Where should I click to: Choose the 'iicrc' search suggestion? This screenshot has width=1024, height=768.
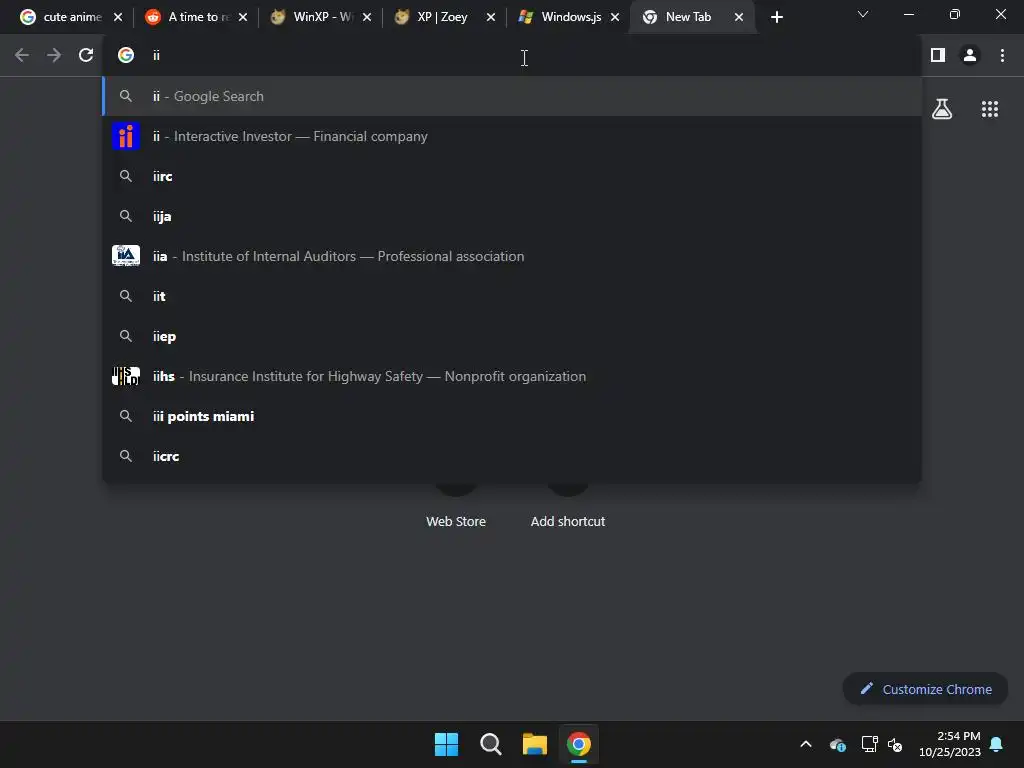(512, 456)
